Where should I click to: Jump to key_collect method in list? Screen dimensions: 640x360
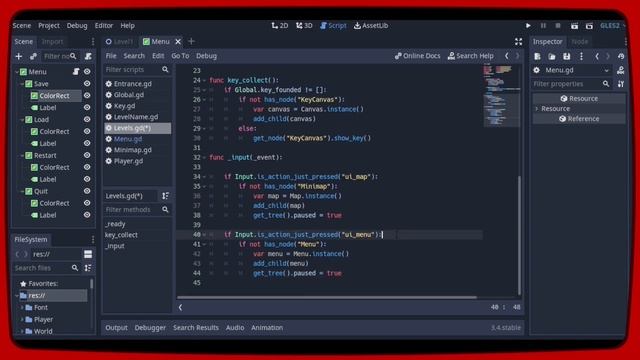pyautogui.click(x=121, y=235)
